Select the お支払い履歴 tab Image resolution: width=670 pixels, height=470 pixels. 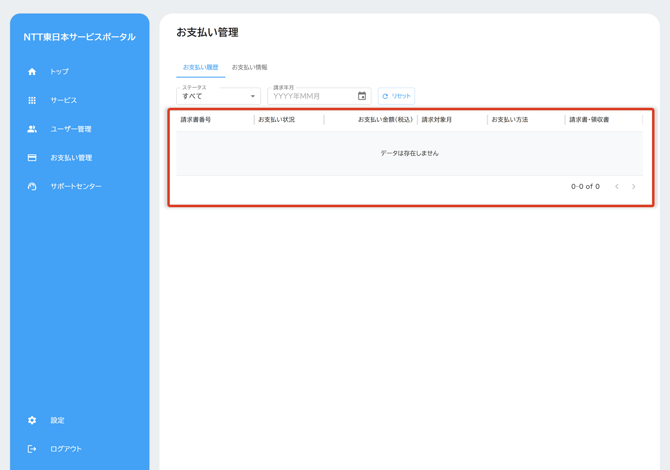(x=200, y=68)
